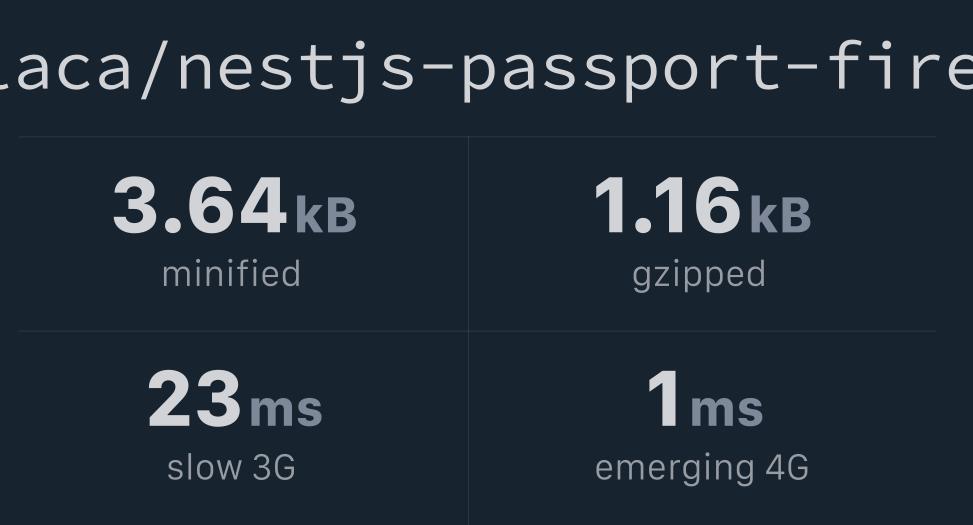The image size is (973, 525).
Task: Click divider between minified and gzipped stats
Action: 469,234
